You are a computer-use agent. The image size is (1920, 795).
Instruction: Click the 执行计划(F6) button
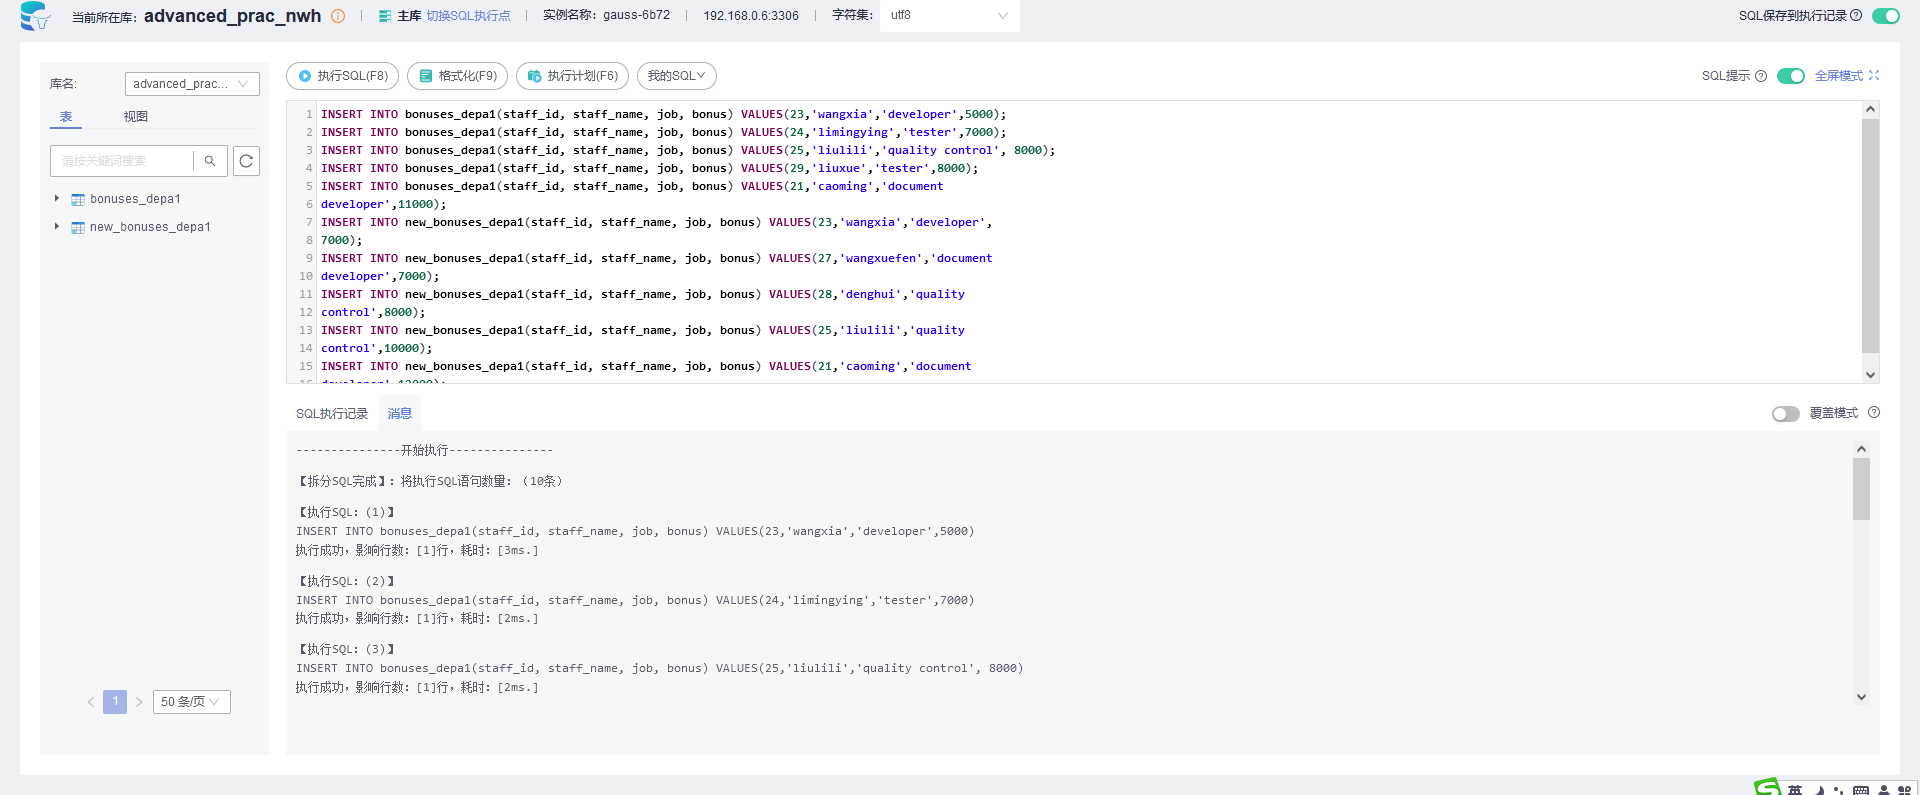coord(573,76)
